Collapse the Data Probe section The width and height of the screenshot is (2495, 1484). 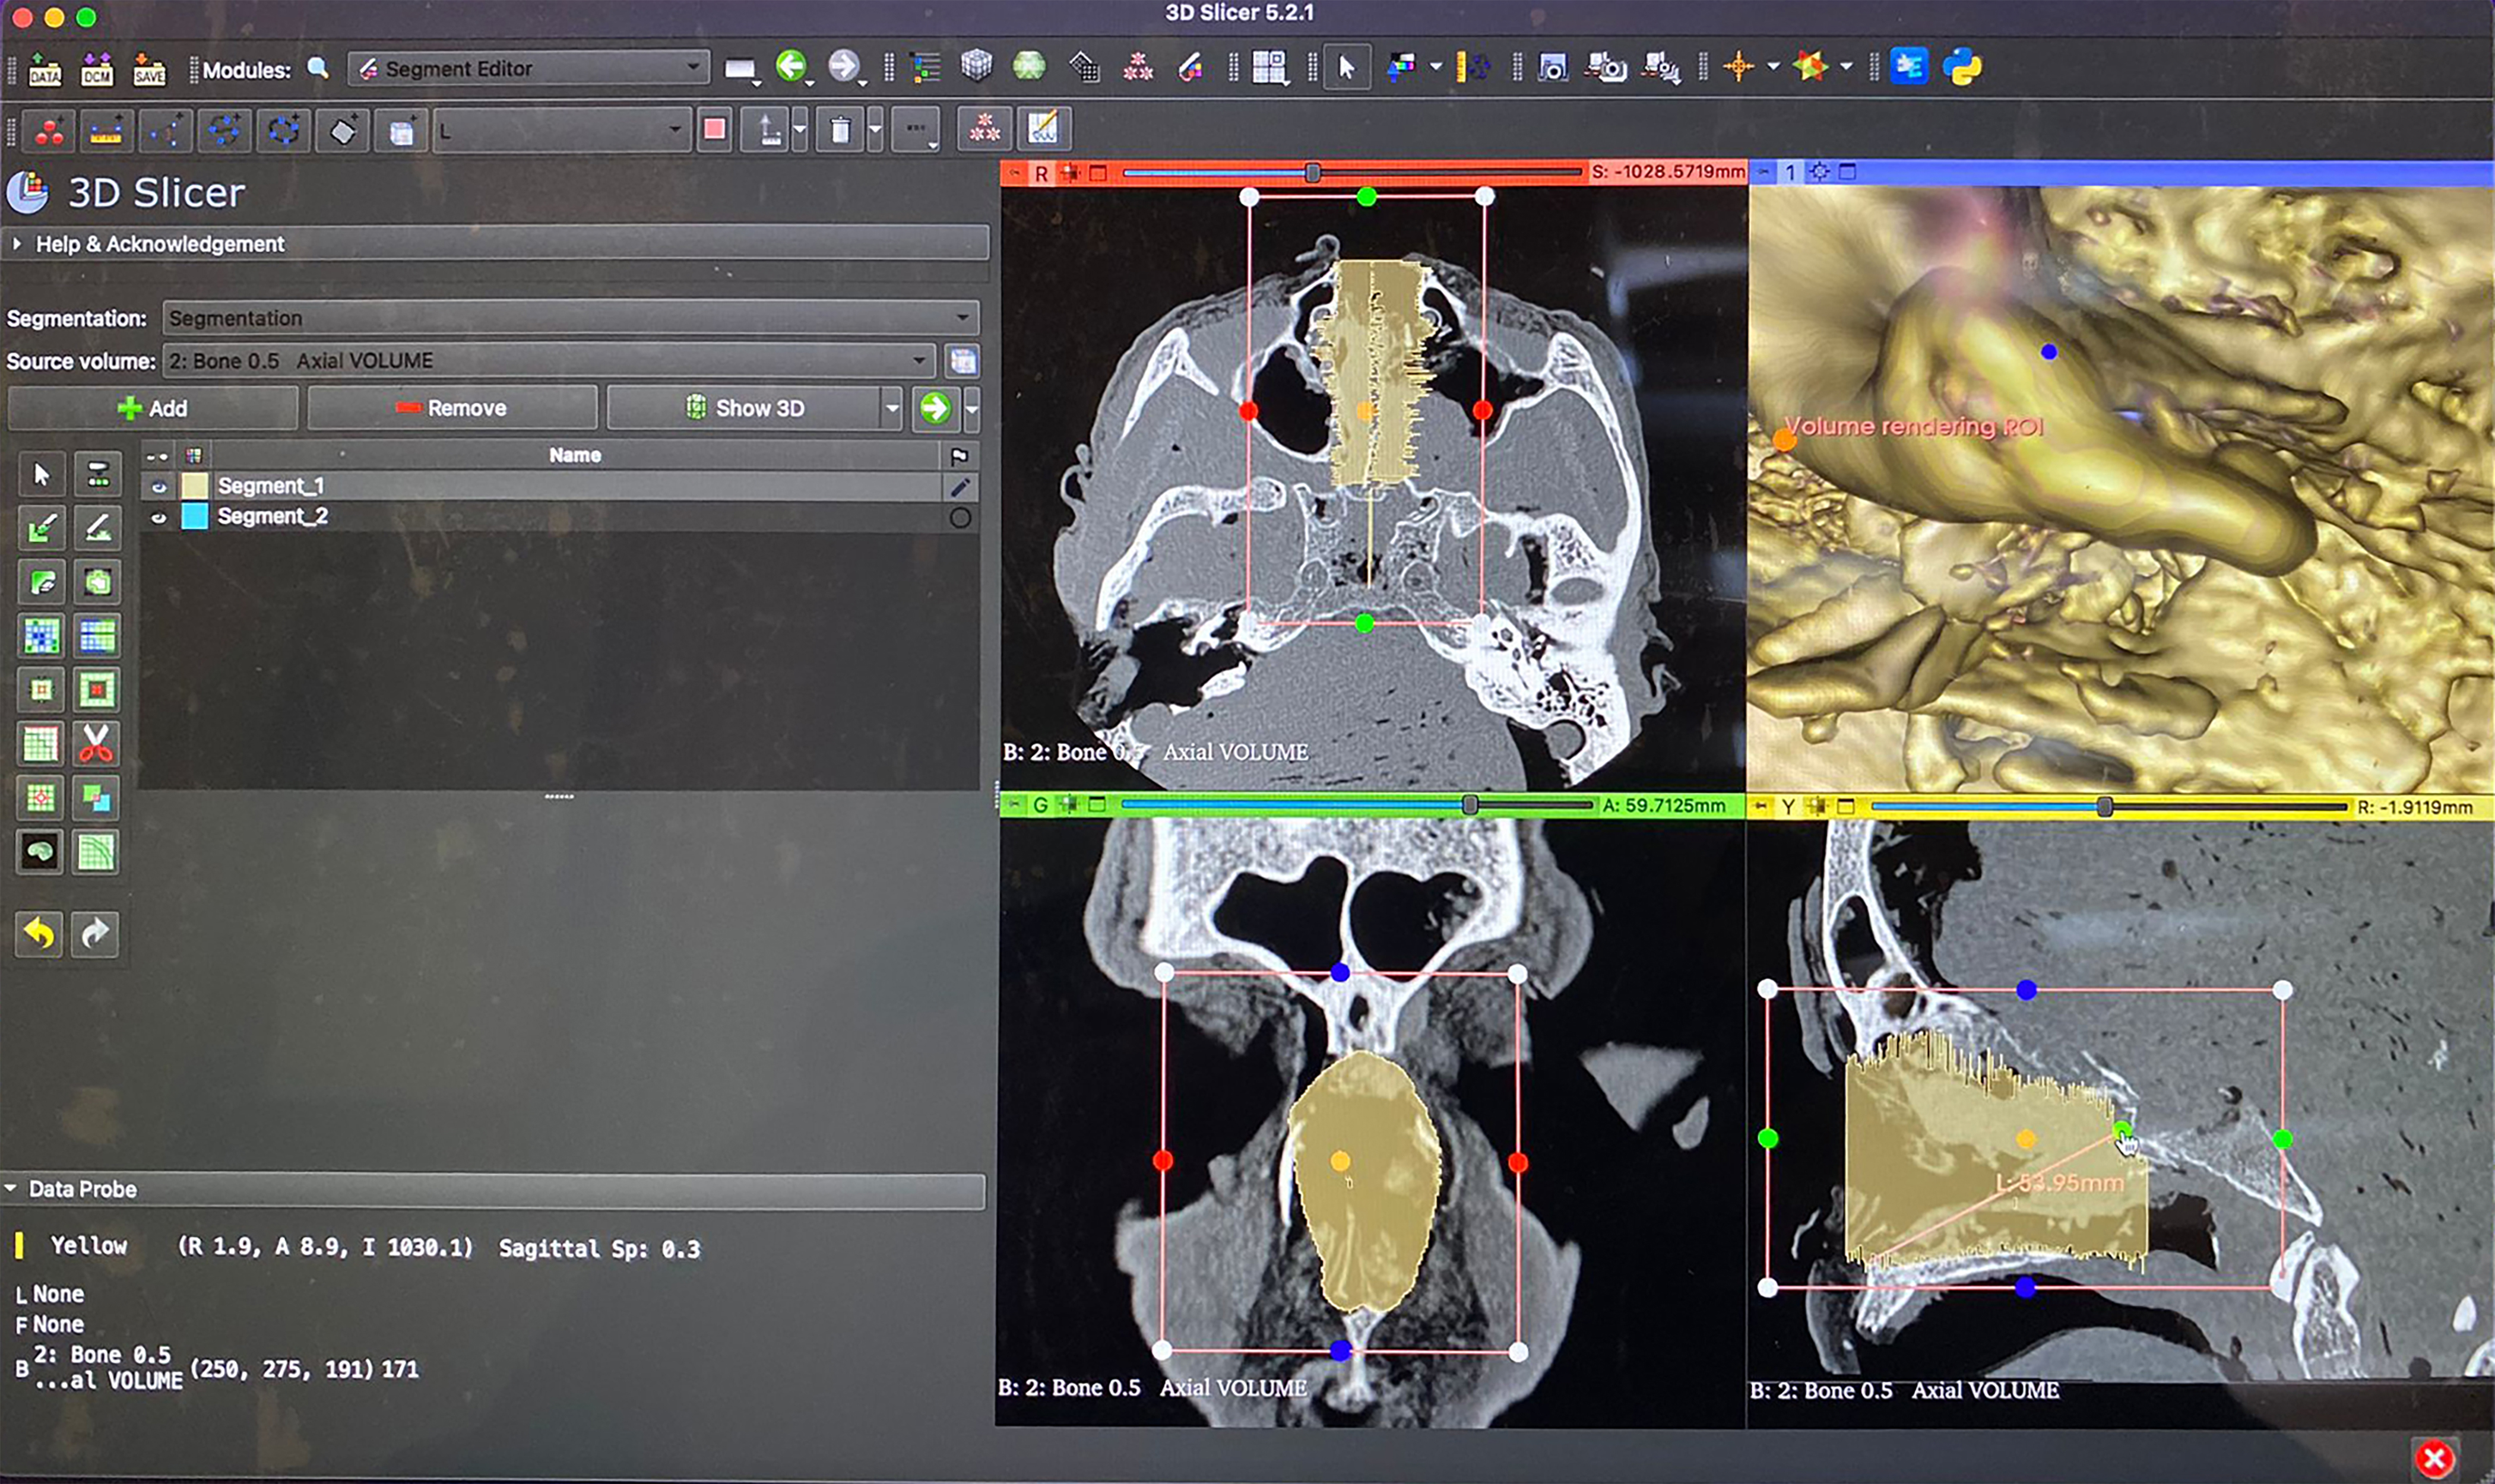click(494, 1189)
